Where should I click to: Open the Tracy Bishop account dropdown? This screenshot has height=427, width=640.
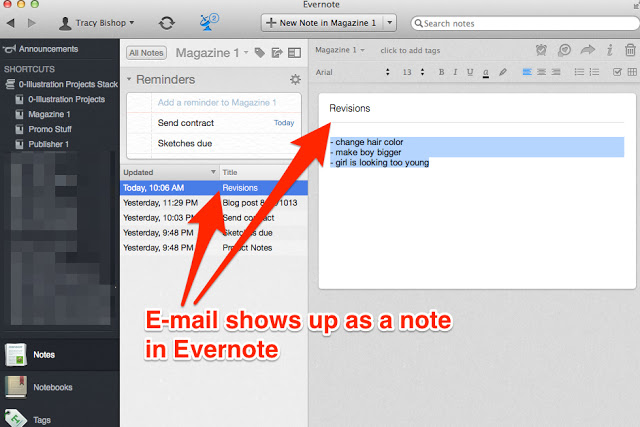(x=98, y=22)
